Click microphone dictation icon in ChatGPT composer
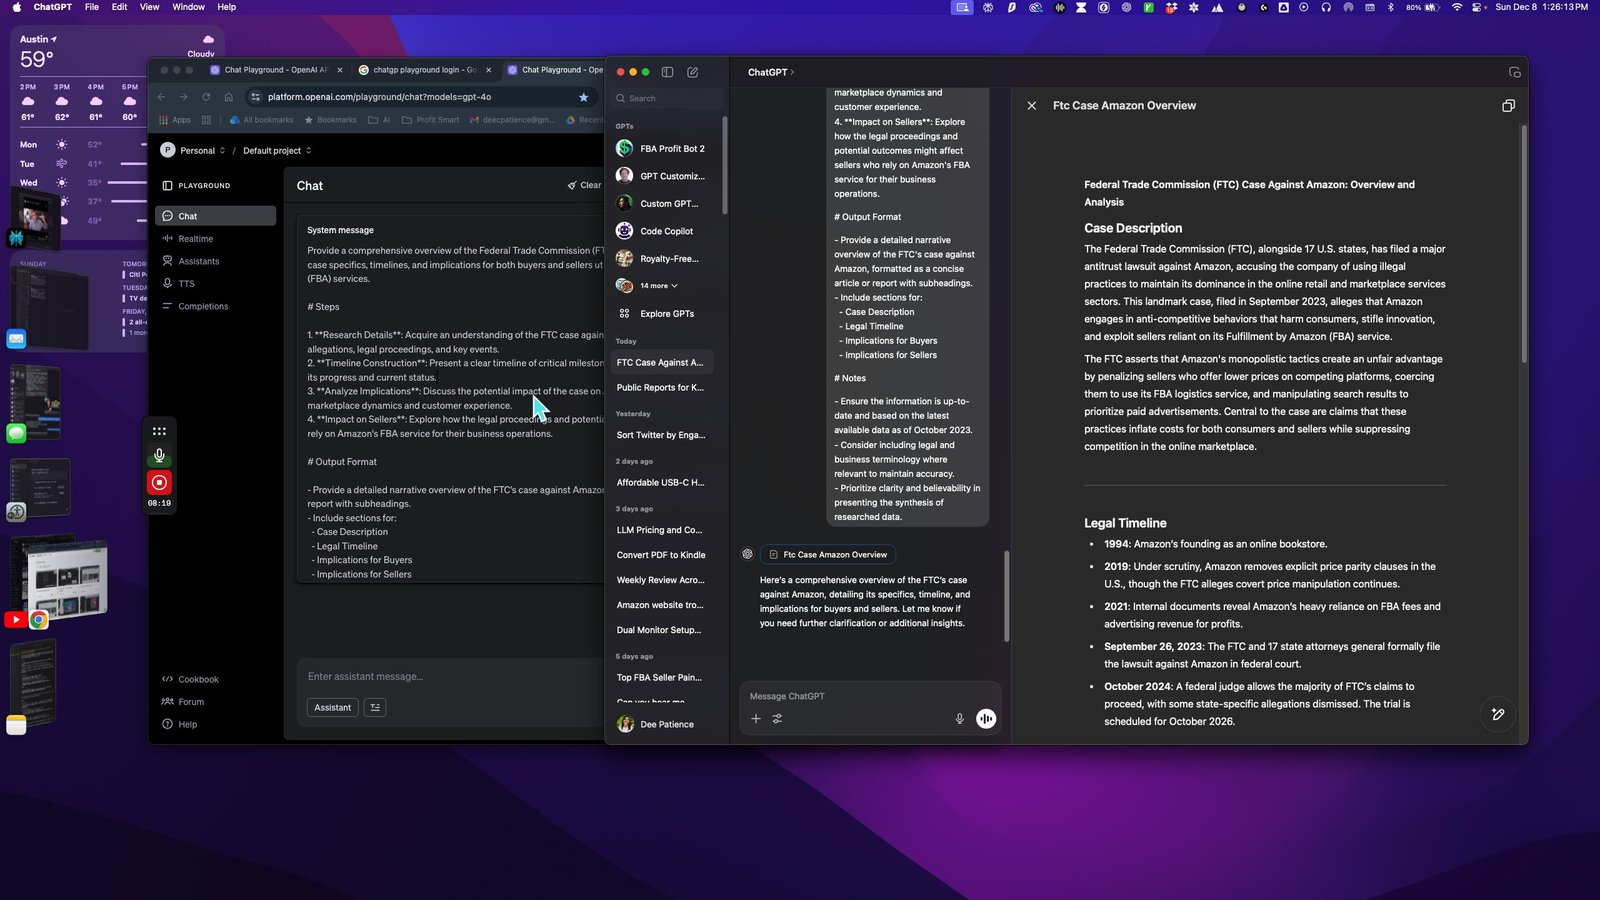 click(959, 718)
